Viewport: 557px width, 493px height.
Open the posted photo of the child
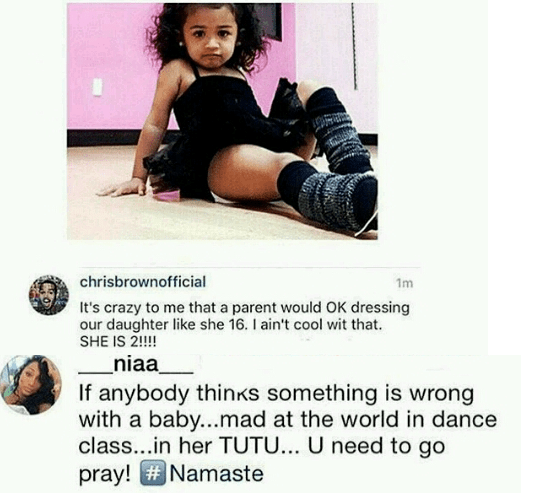(222, 121)
